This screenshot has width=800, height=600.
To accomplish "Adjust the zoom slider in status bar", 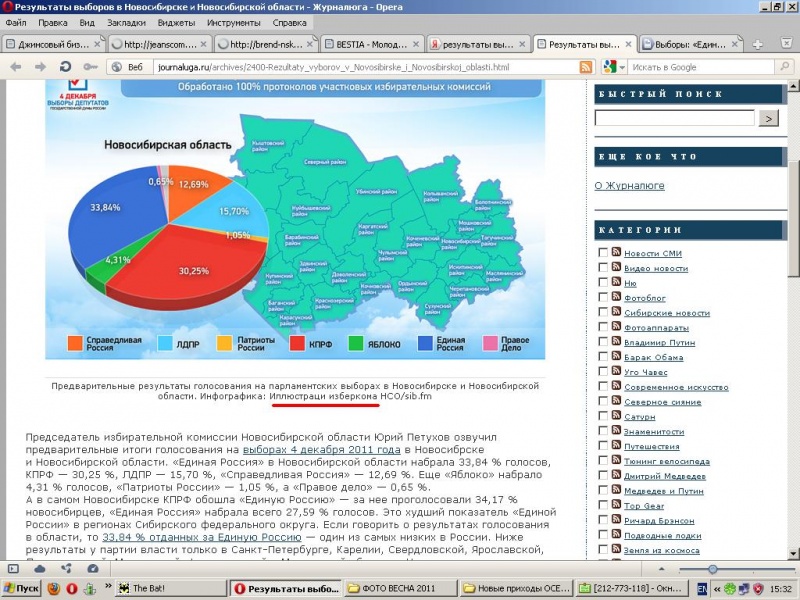I will pyautogui.click(x=712, y=568).
